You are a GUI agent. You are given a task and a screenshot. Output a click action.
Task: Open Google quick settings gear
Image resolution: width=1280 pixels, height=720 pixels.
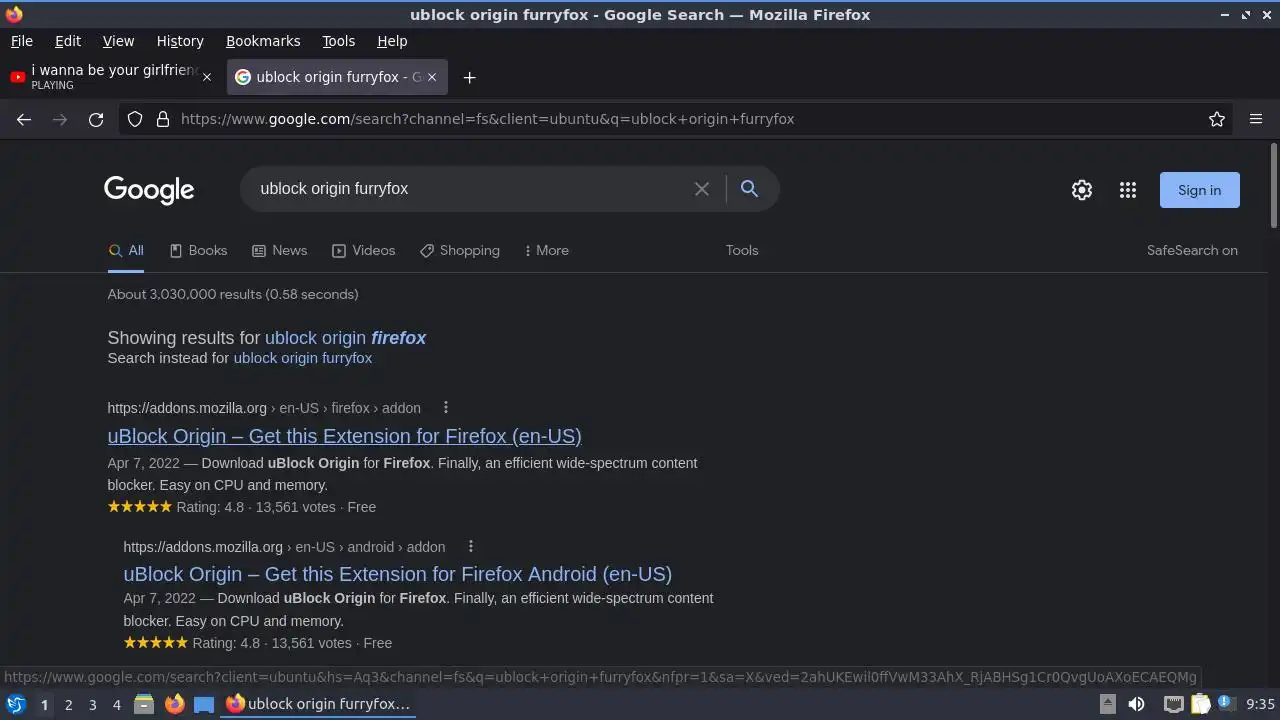click(x=1082, y=190)
